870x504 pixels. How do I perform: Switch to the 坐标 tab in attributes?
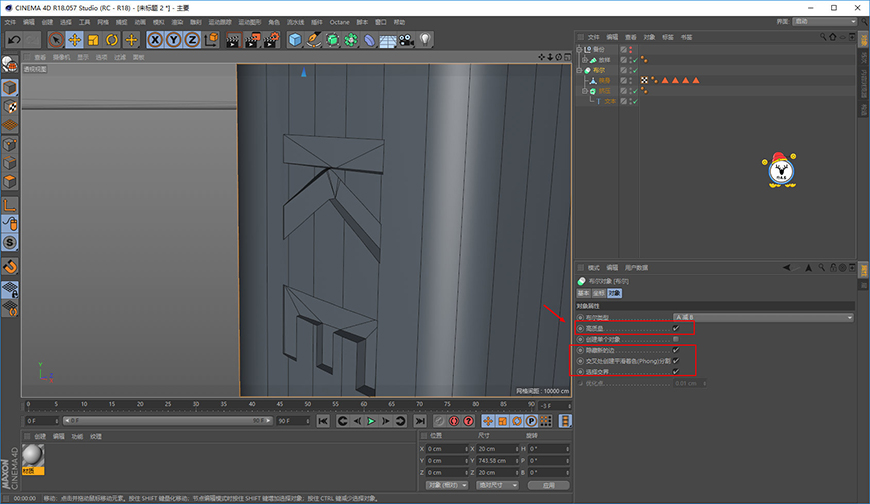pyautogui.click(x=598, y=293)
